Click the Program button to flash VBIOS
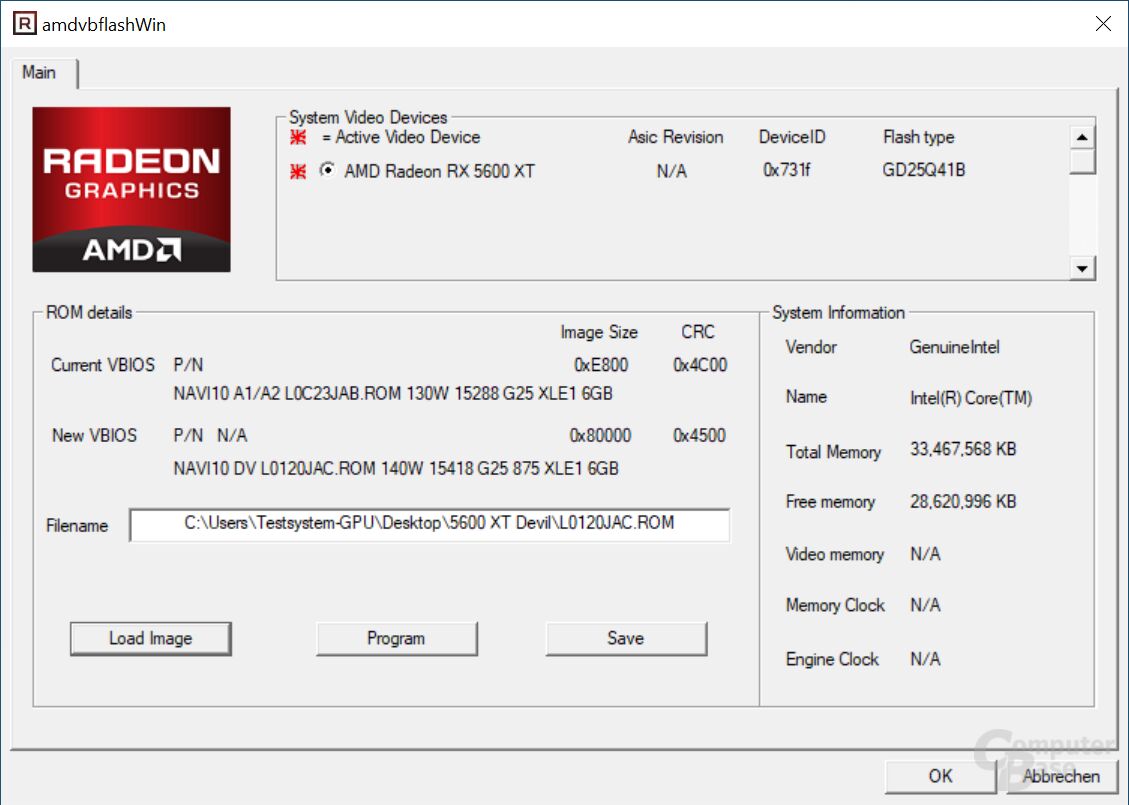 pos(396,639)
